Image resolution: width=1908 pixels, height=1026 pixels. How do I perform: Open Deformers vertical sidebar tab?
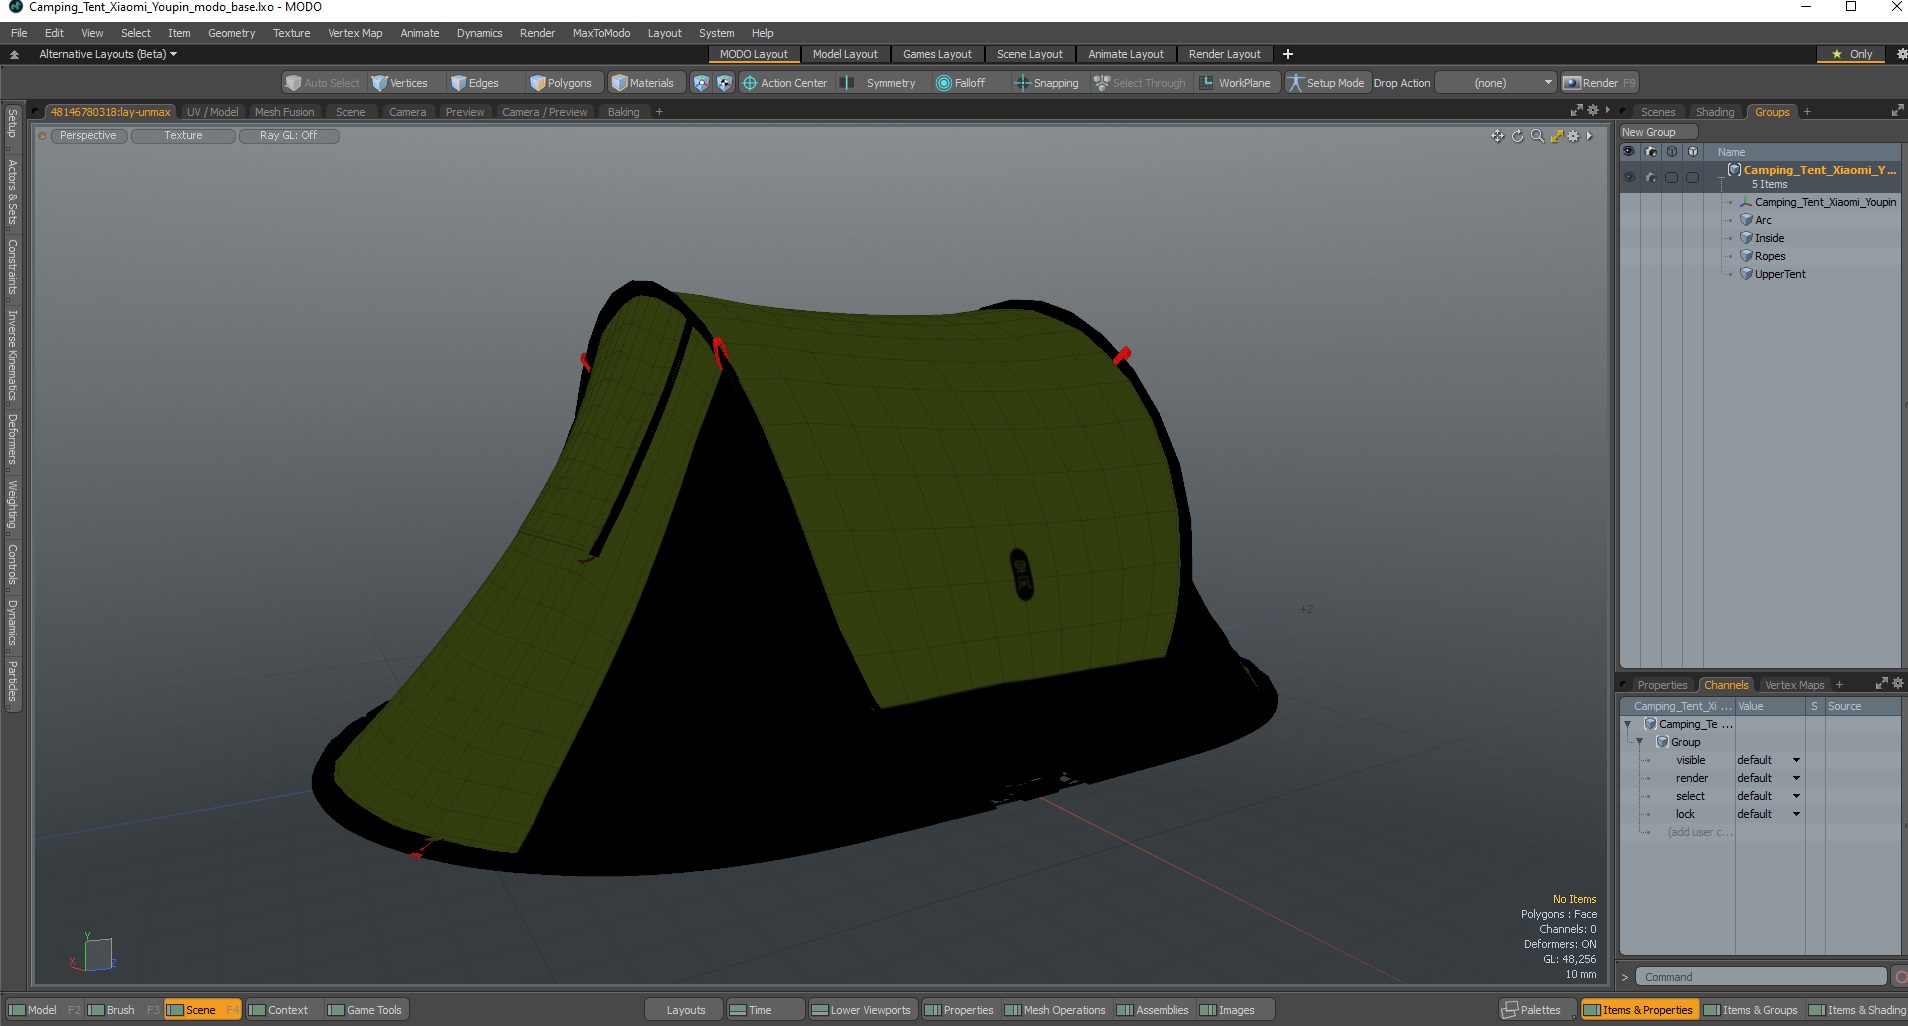(12, 439)
